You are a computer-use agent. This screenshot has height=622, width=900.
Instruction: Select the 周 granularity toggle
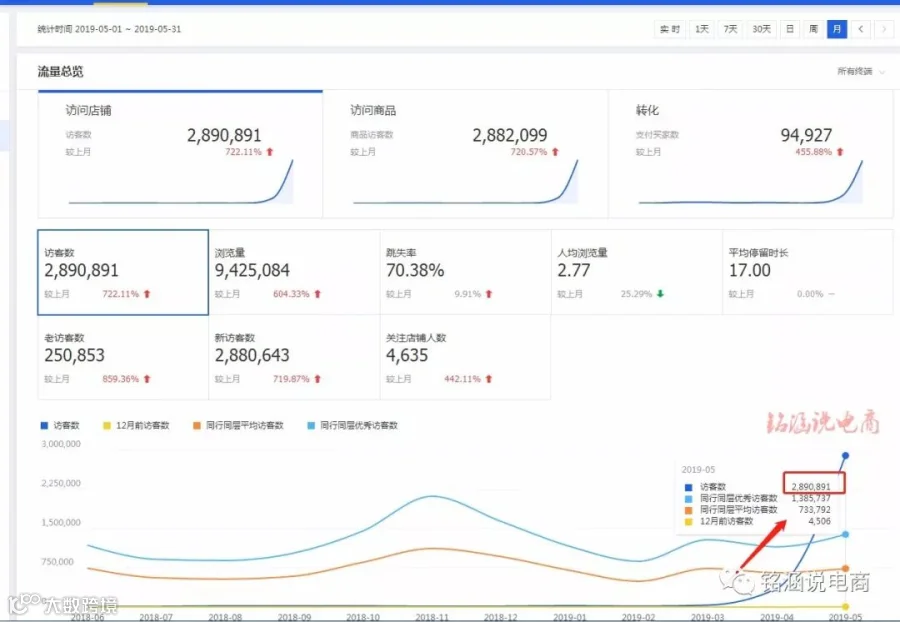(x=813, y=29)
